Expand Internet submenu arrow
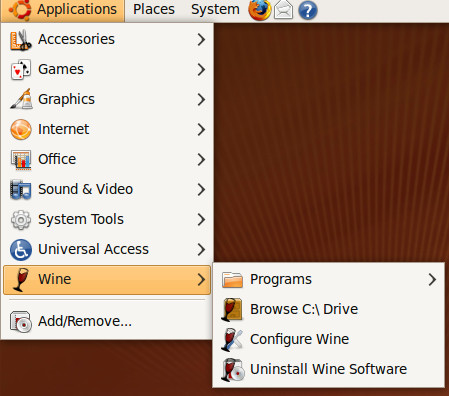Viewport: 449px width, 396px height. (201, 129)
